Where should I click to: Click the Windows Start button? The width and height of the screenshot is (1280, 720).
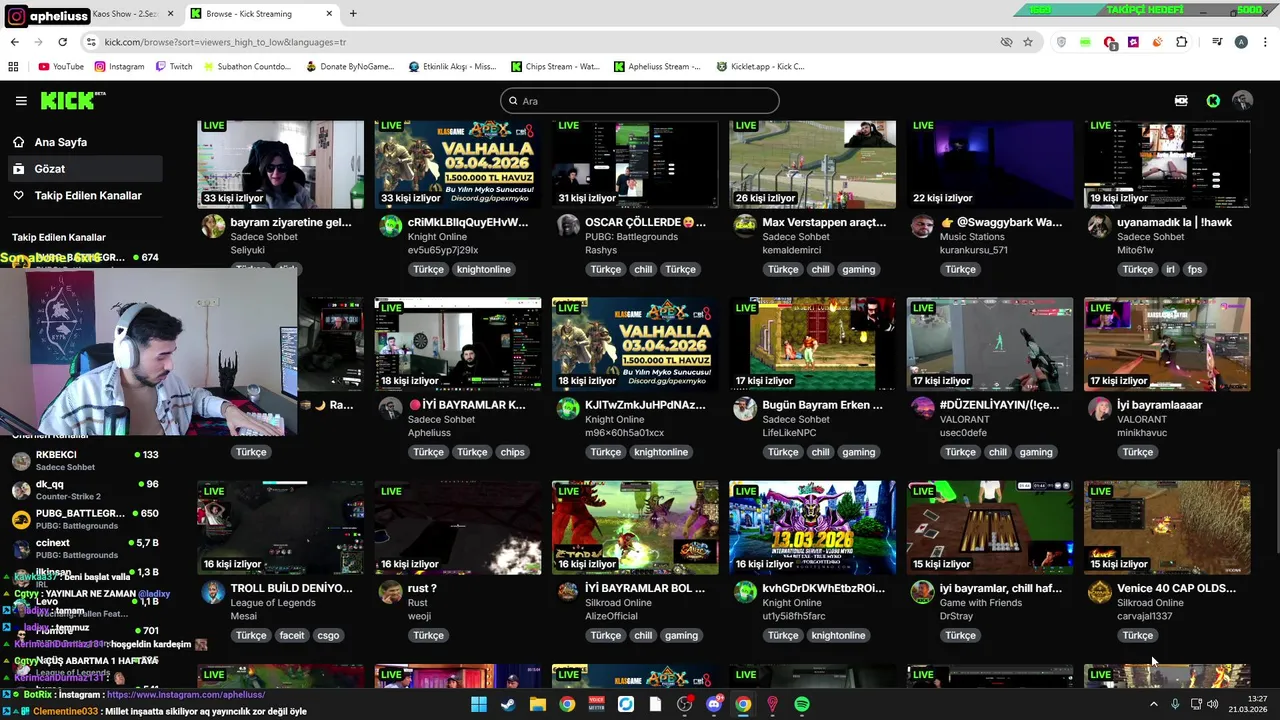tap(479, 704)
